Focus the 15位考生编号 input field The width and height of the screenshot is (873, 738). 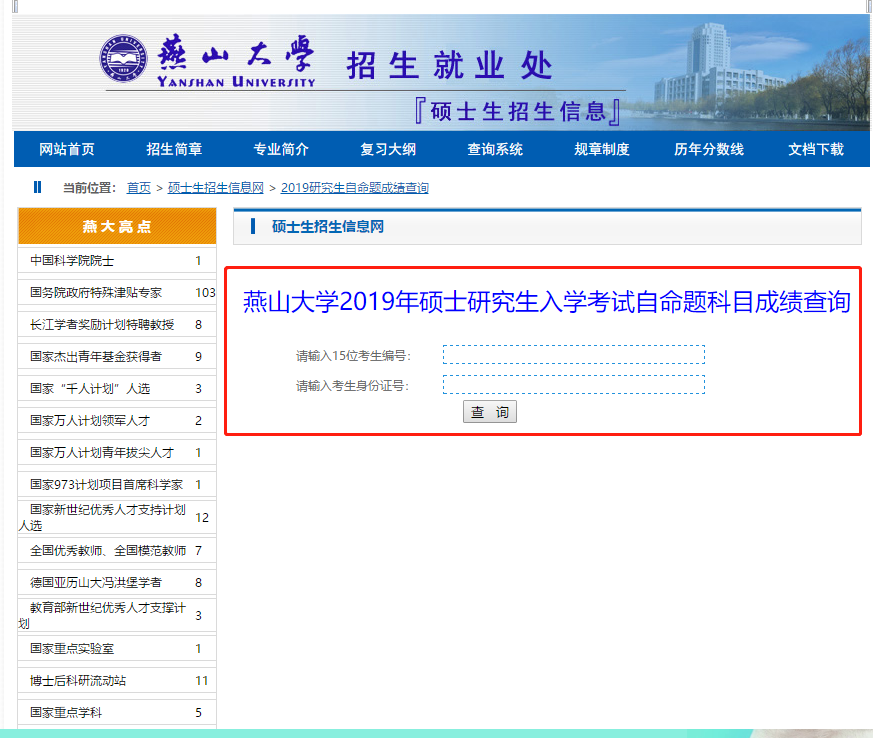[x=573, y=355]
